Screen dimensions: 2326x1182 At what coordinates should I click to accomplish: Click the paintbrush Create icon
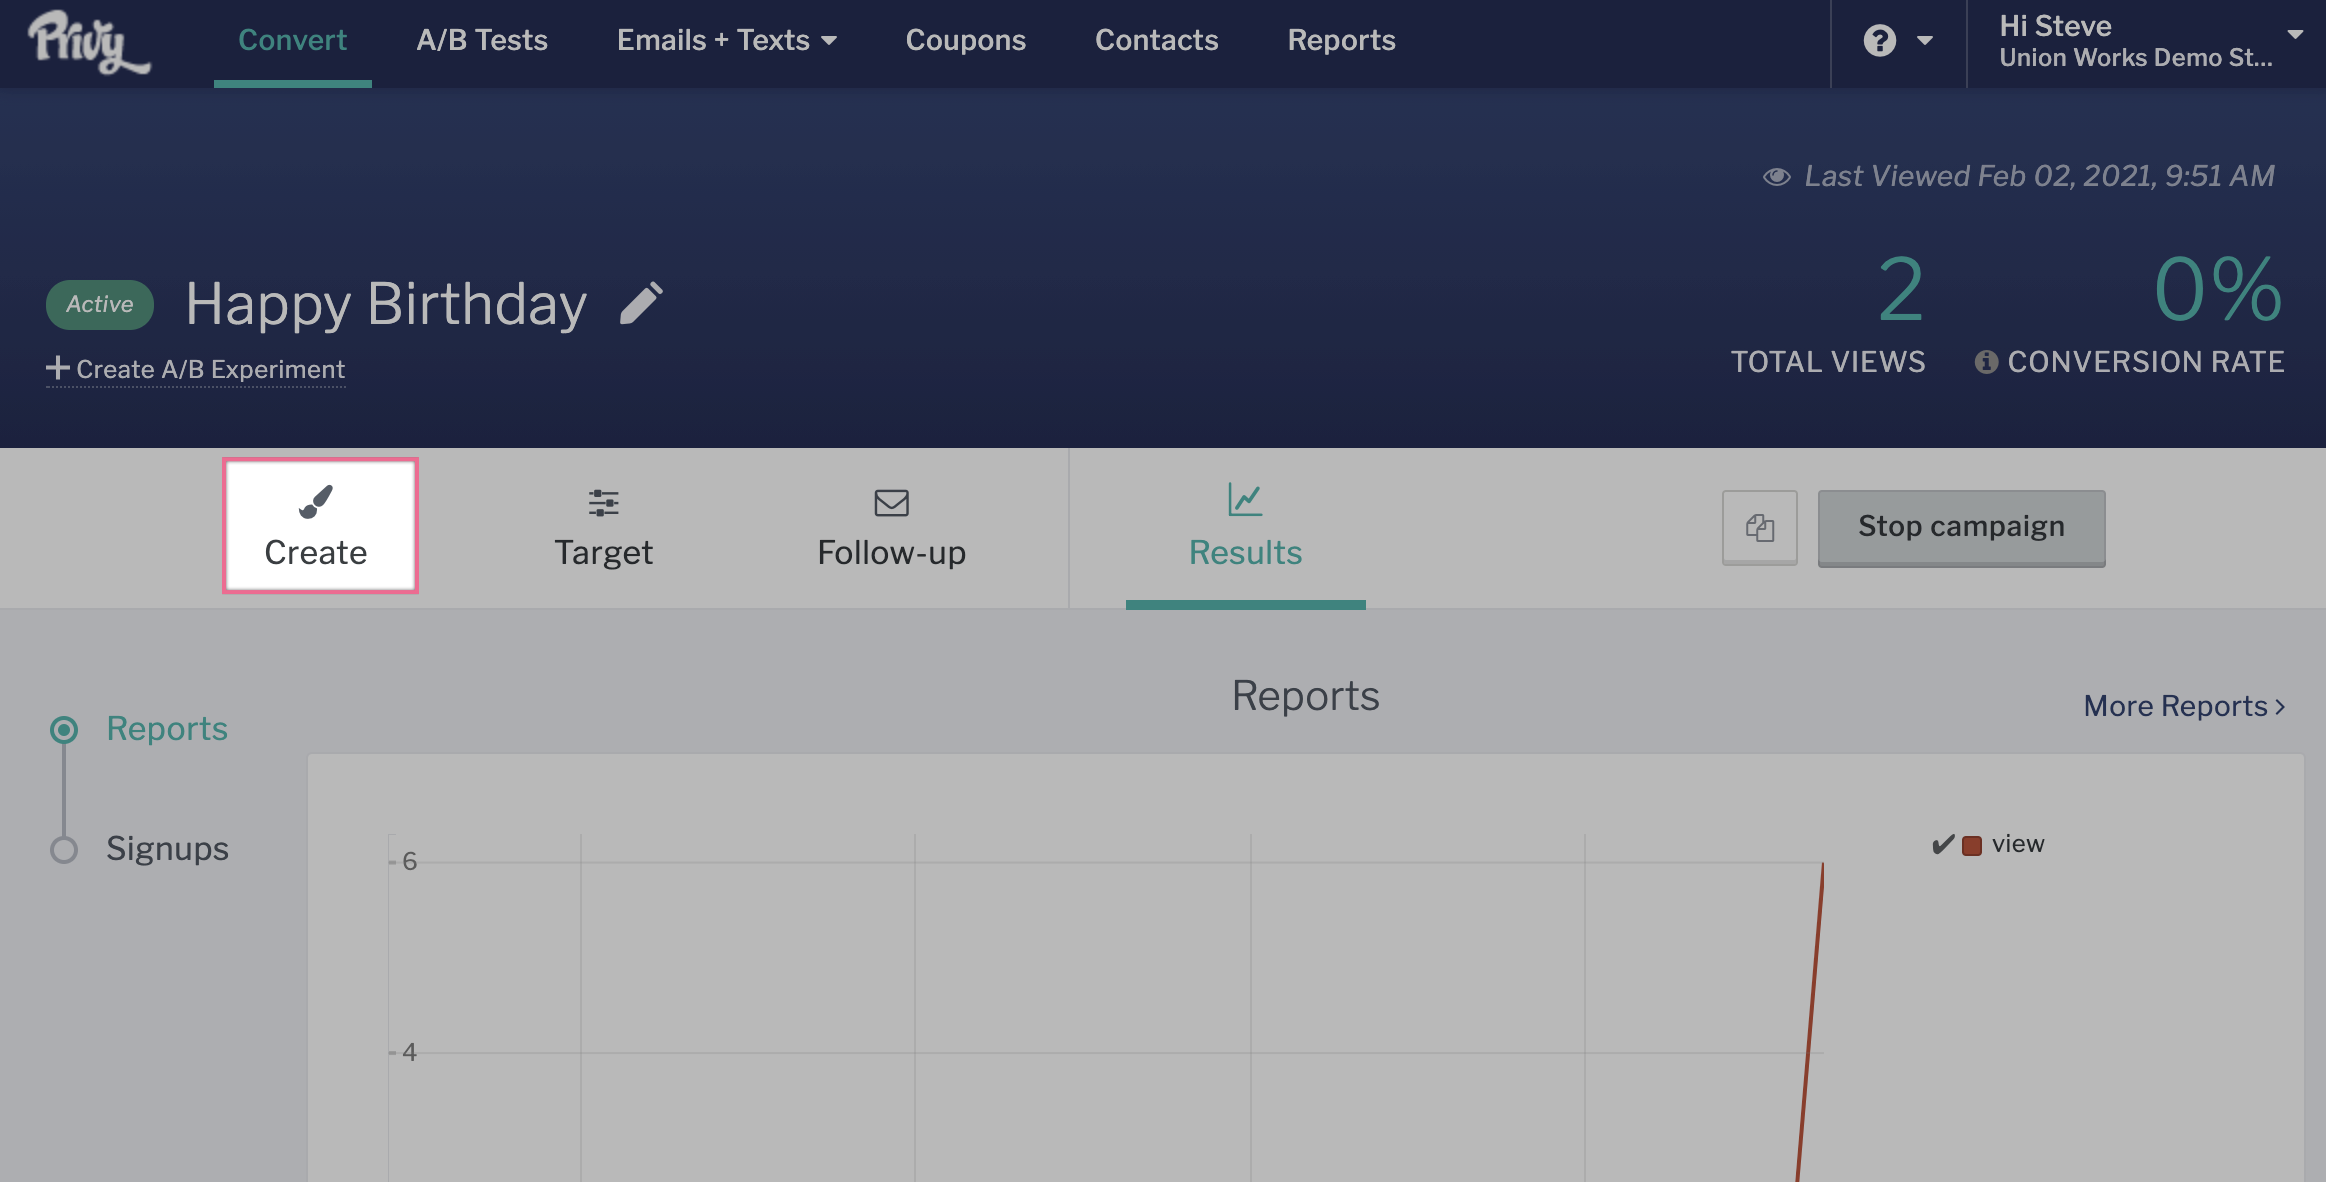tap(316, 501)
